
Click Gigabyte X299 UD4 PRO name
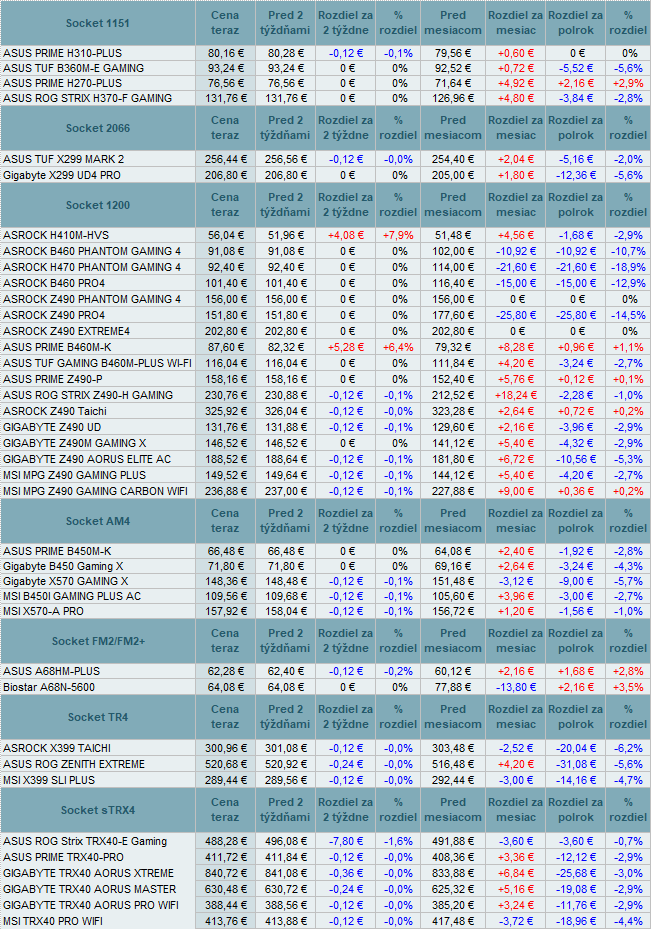[62, 175]
